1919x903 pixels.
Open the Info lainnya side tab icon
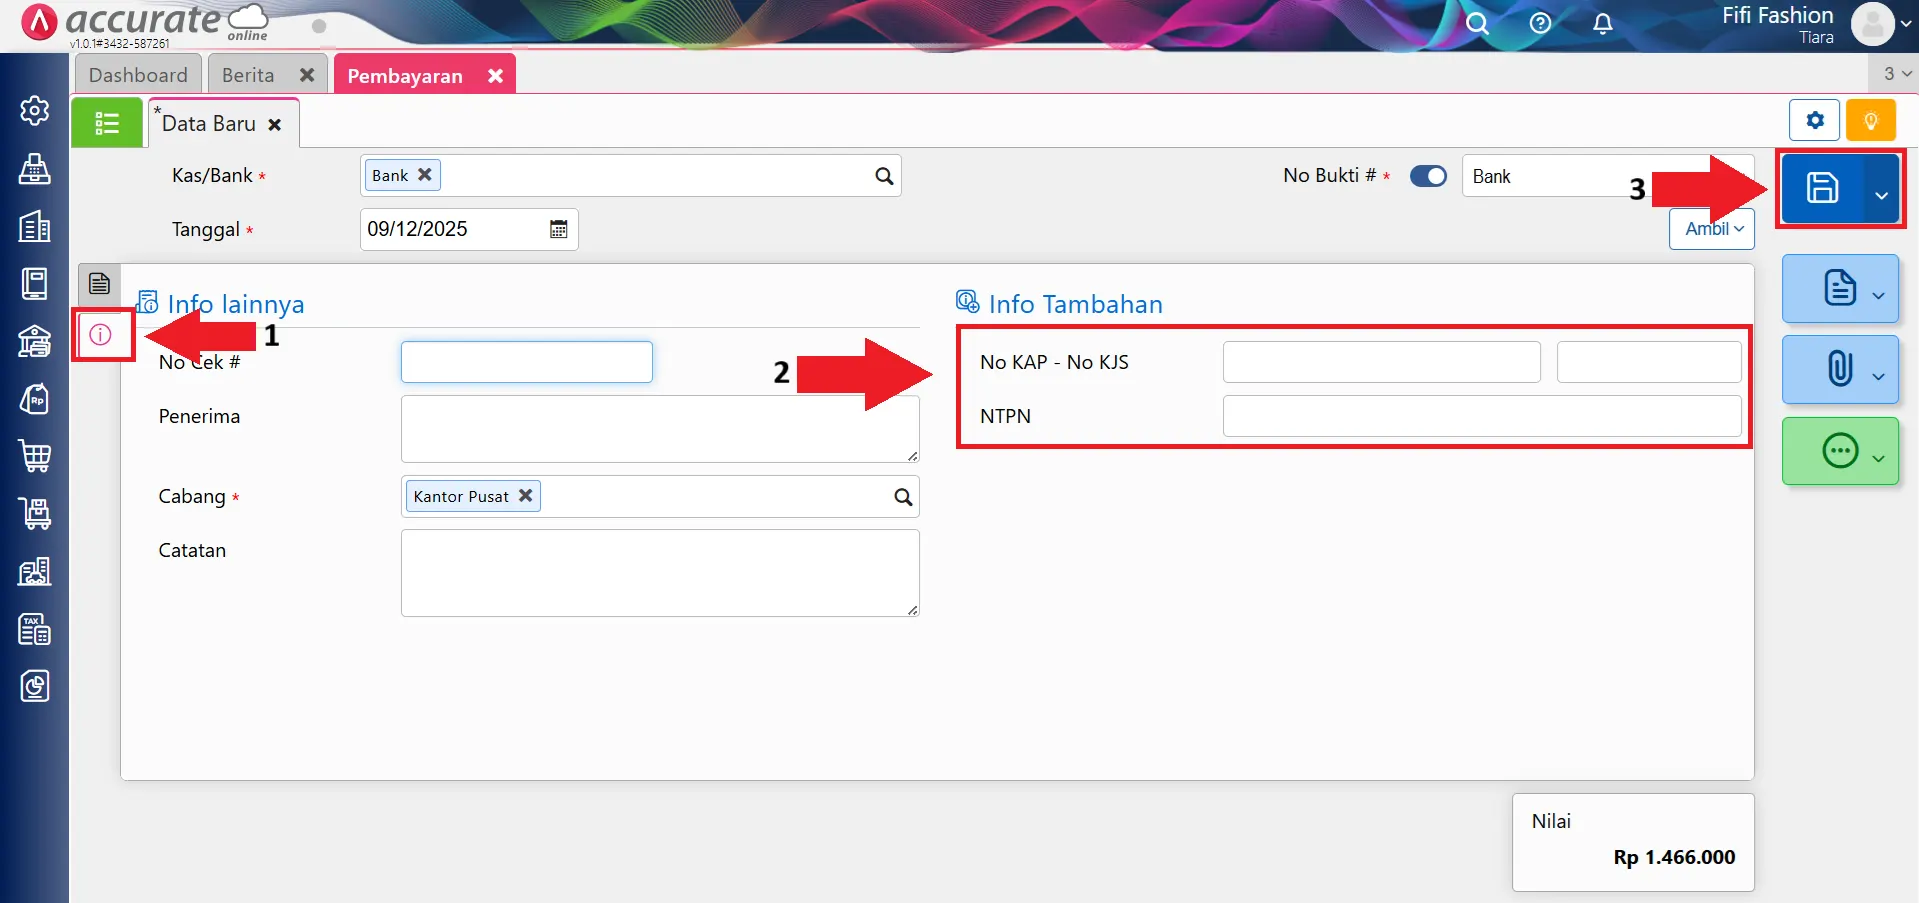[101, 335]
